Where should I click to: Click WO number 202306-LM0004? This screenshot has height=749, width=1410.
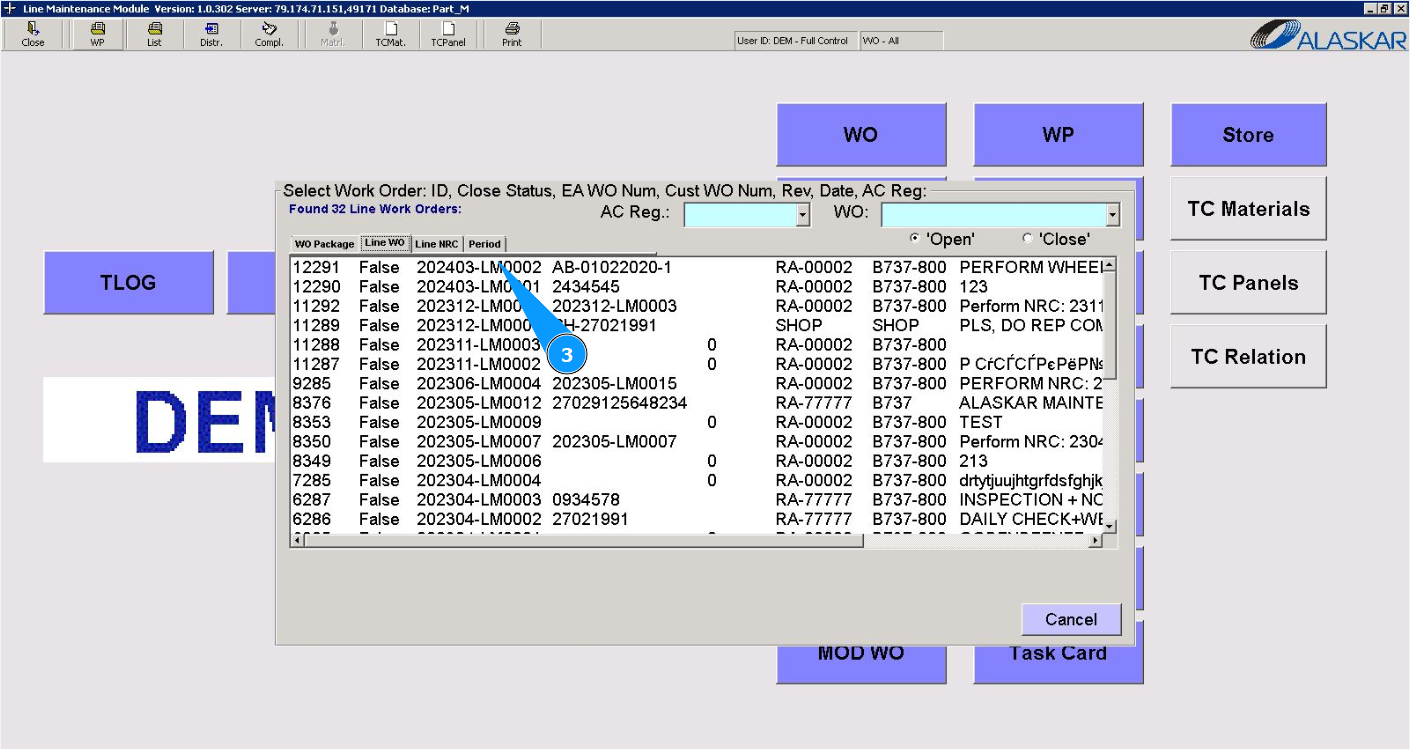pos(479,384)
